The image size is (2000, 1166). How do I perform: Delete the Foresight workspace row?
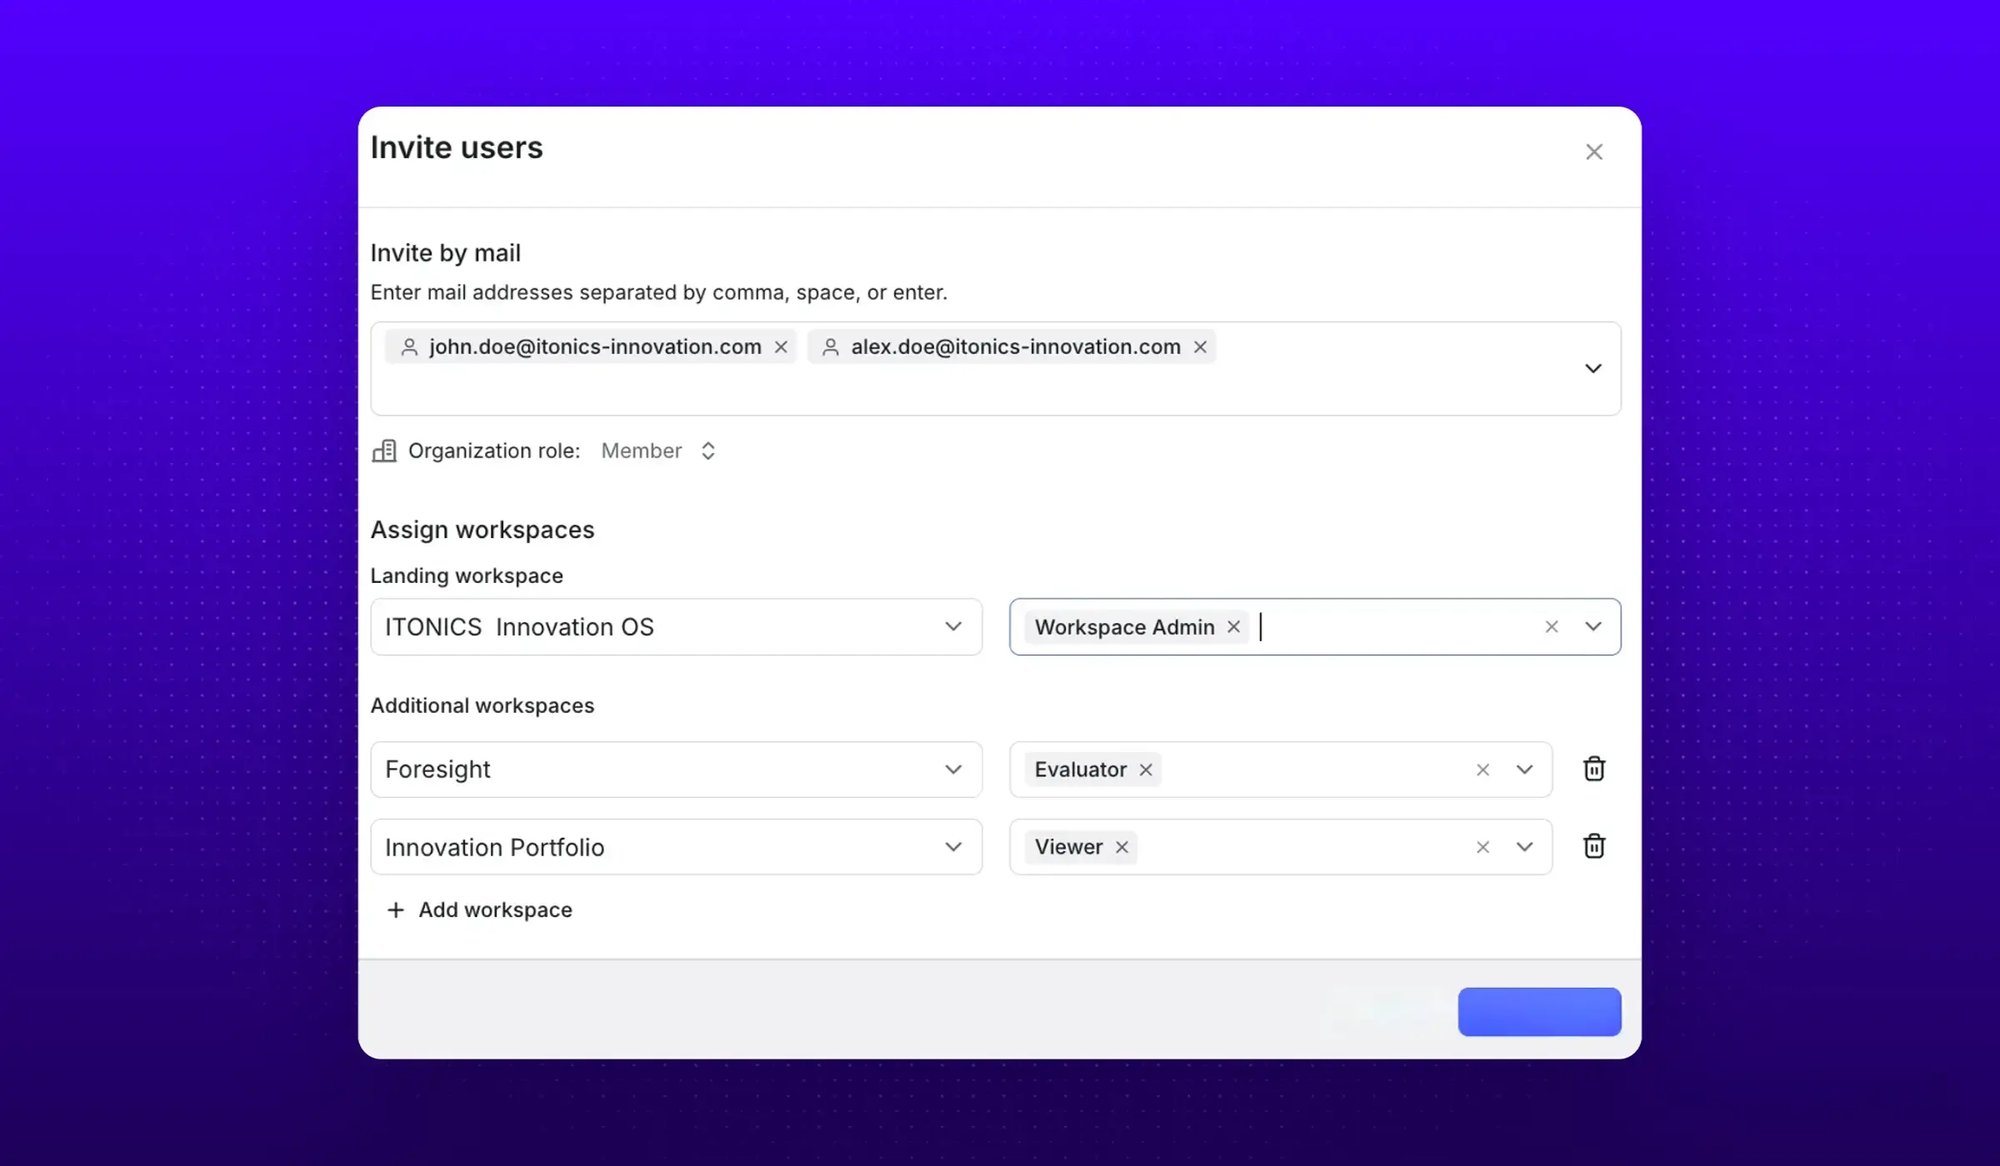1594,769
